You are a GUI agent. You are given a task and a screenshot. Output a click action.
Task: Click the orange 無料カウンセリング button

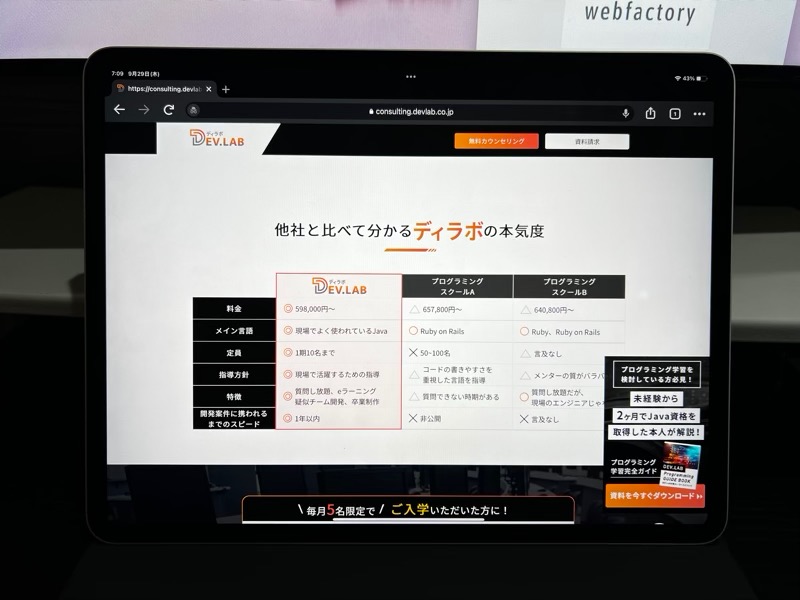(x=496, y=142)
